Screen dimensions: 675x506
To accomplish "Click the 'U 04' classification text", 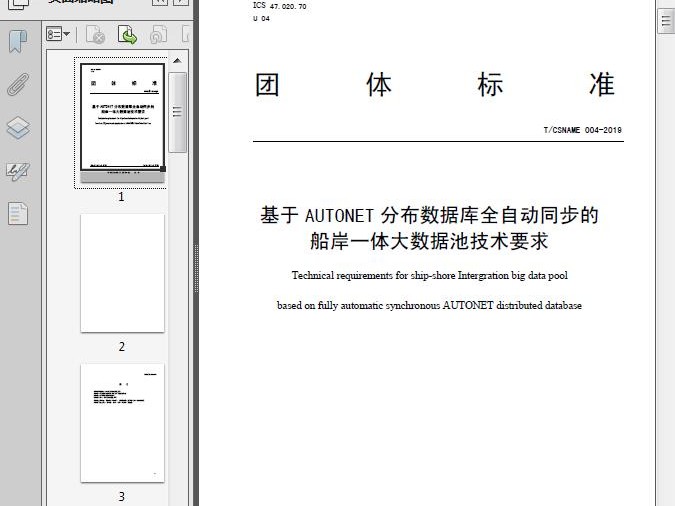I will click(261, 19).
